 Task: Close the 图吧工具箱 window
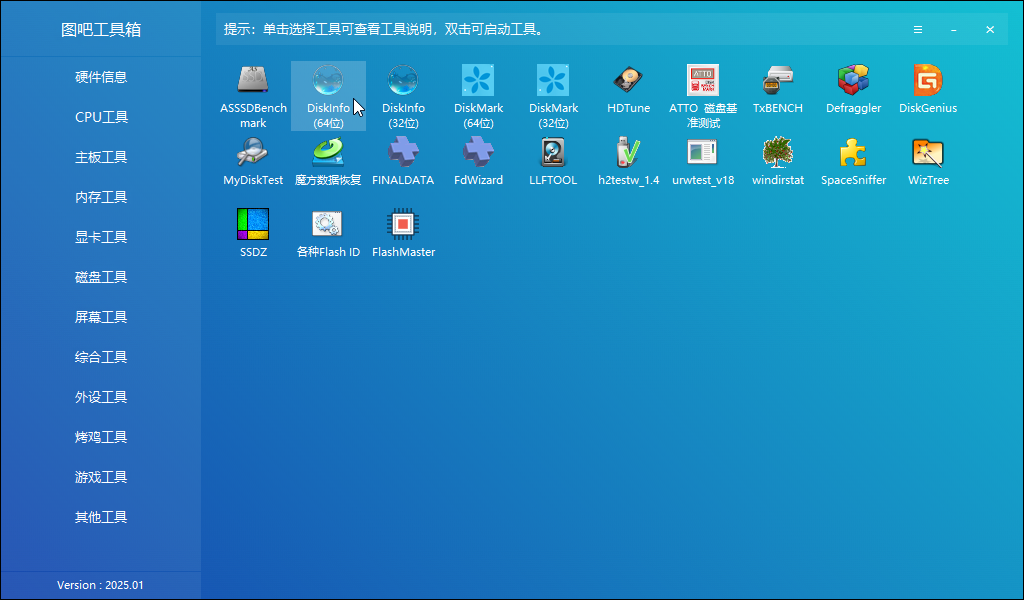pos(990,29)
